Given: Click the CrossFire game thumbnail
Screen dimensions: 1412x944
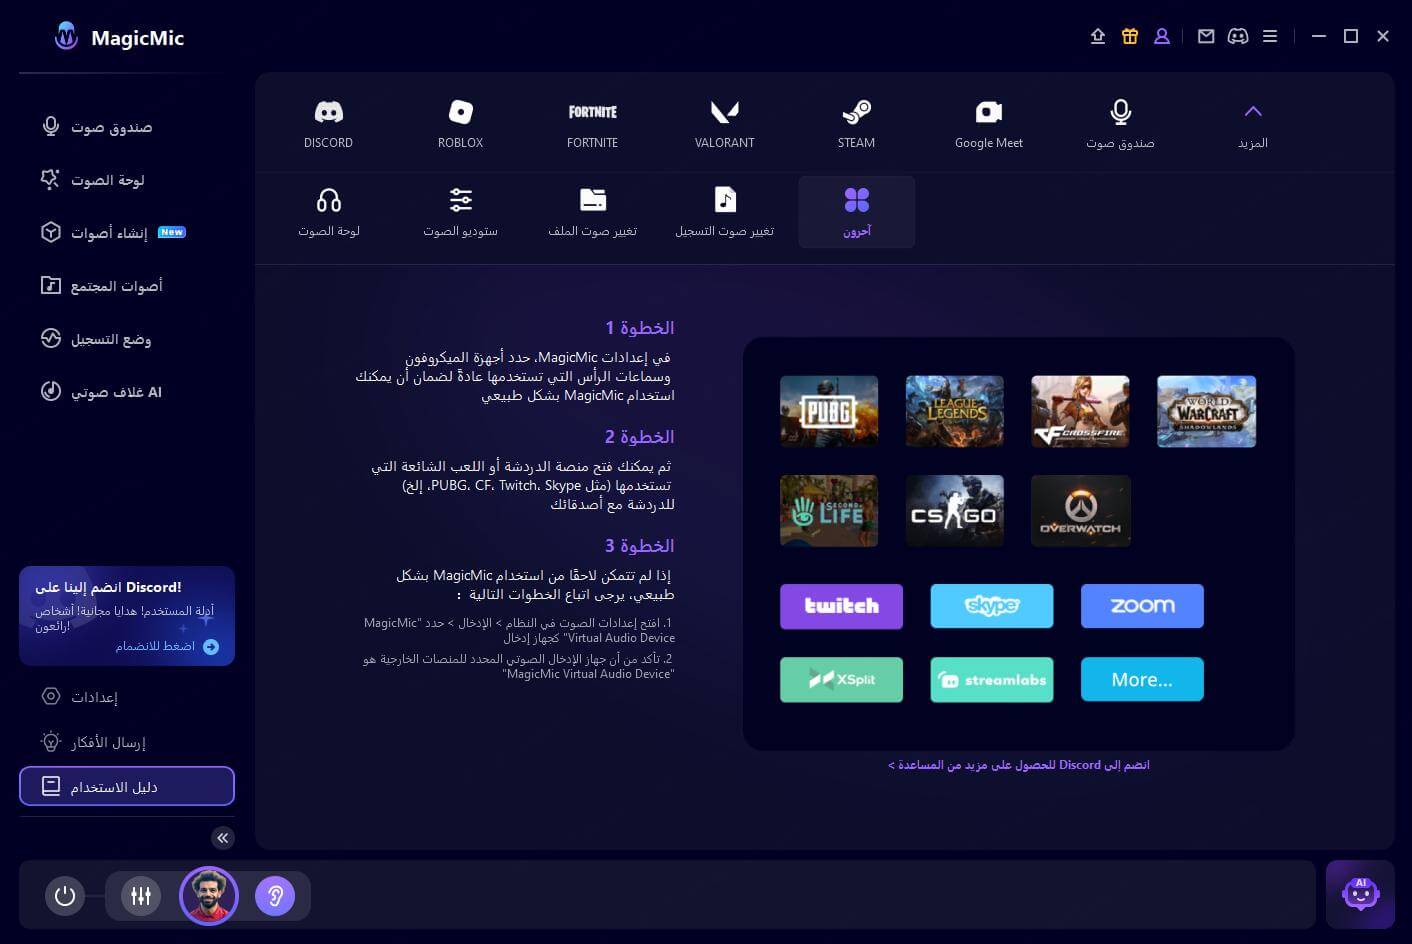Looking at the screenshot, I should click(1080, 411).
